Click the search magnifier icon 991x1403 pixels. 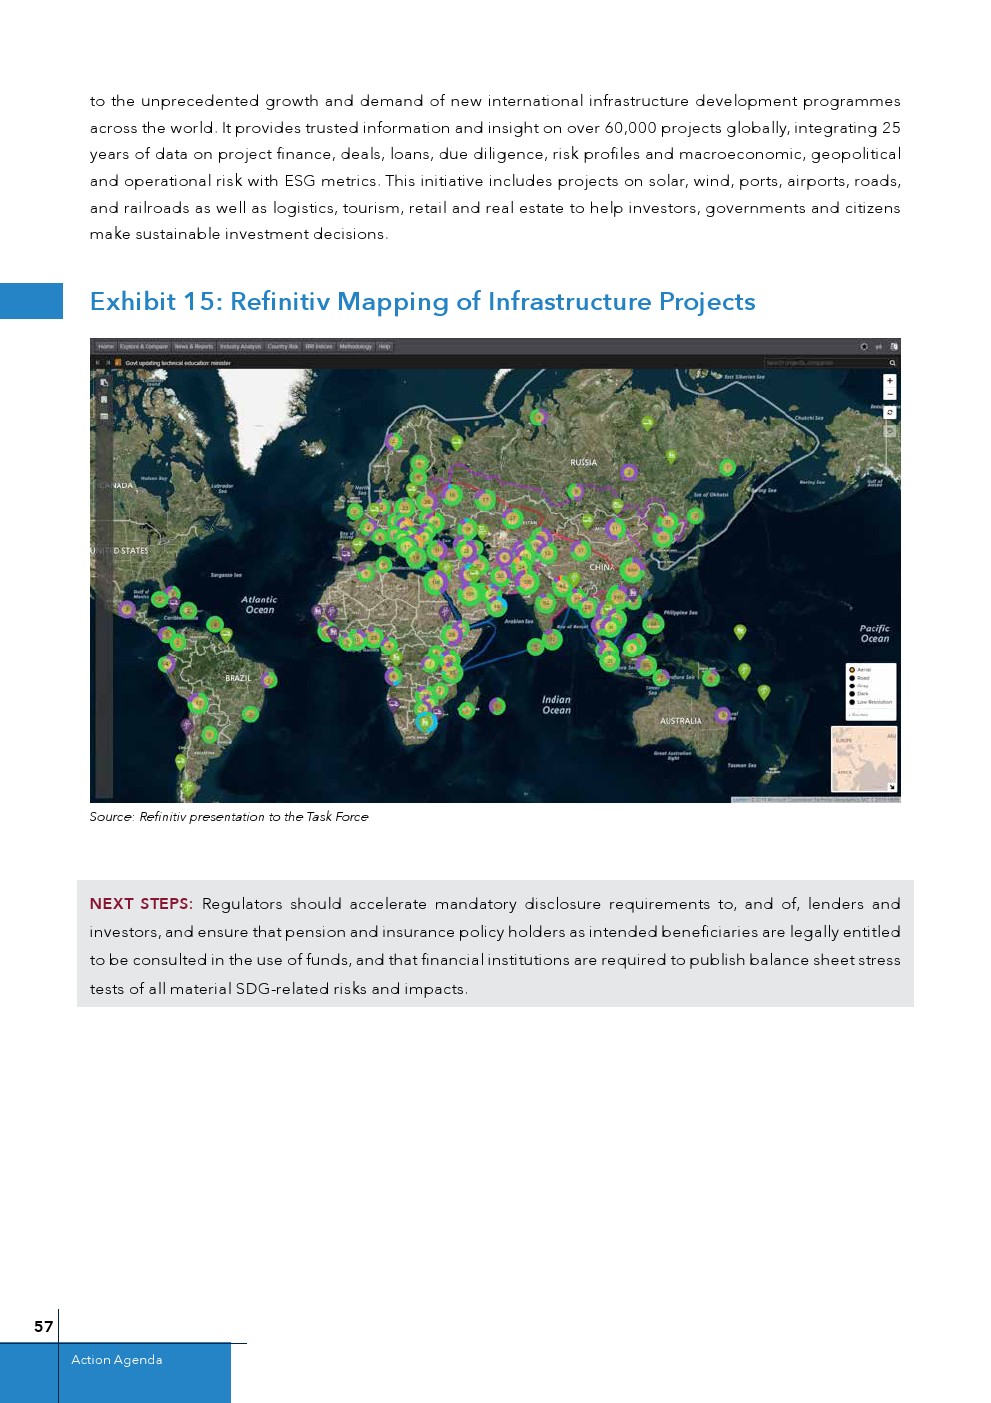tap(892, 363)
